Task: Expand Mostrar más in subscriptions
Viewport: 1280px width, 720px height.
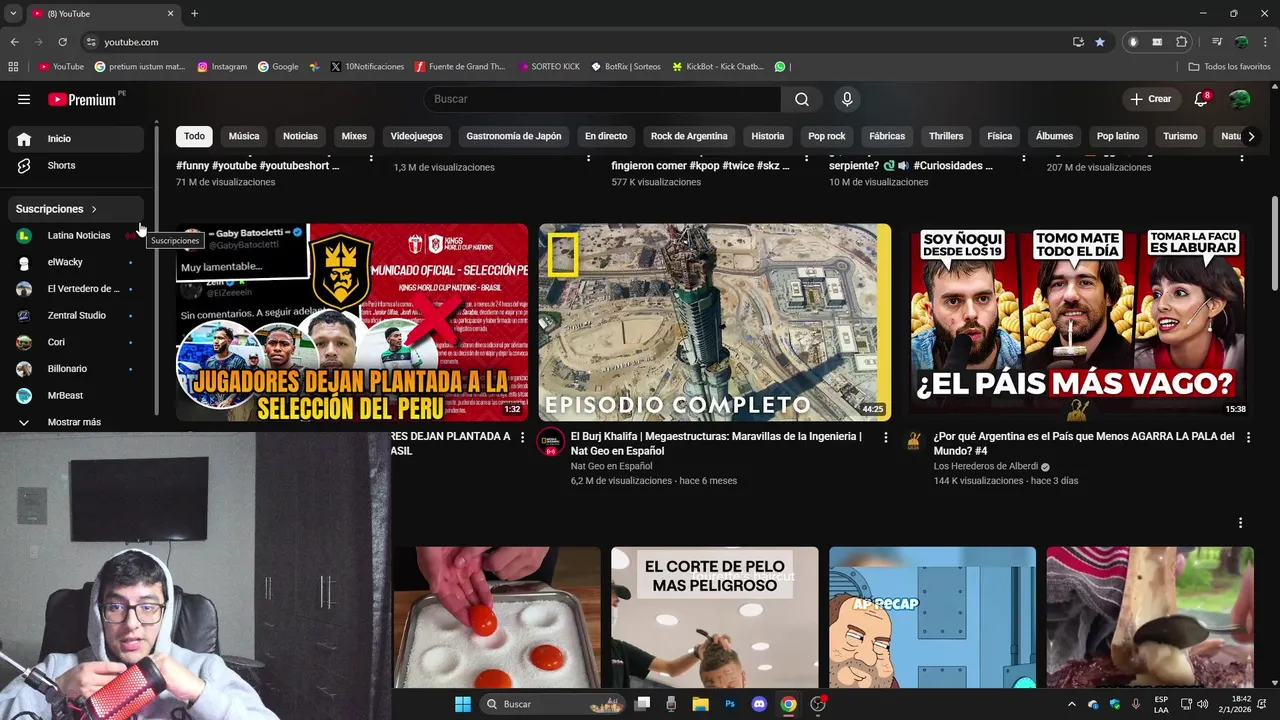Action: coord(76,422)
